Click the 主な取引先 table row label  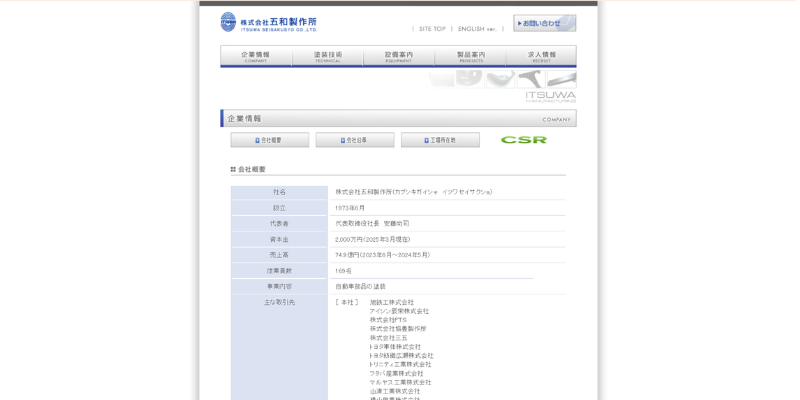[279, 302]
